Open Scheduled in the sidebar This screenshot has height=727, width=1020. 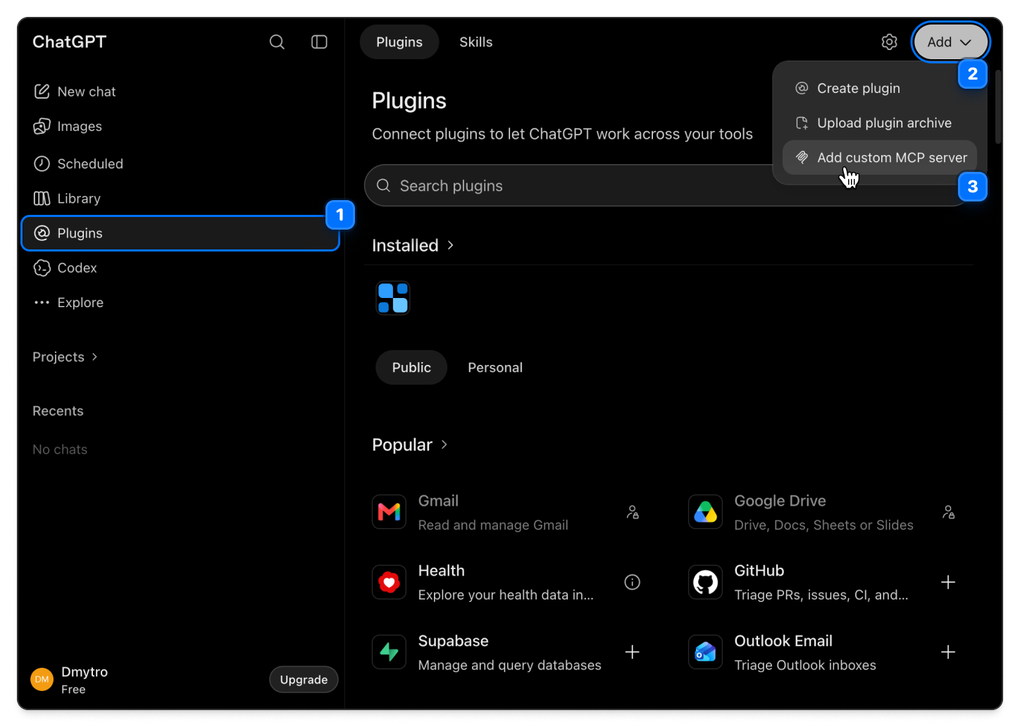pos(180,164)
